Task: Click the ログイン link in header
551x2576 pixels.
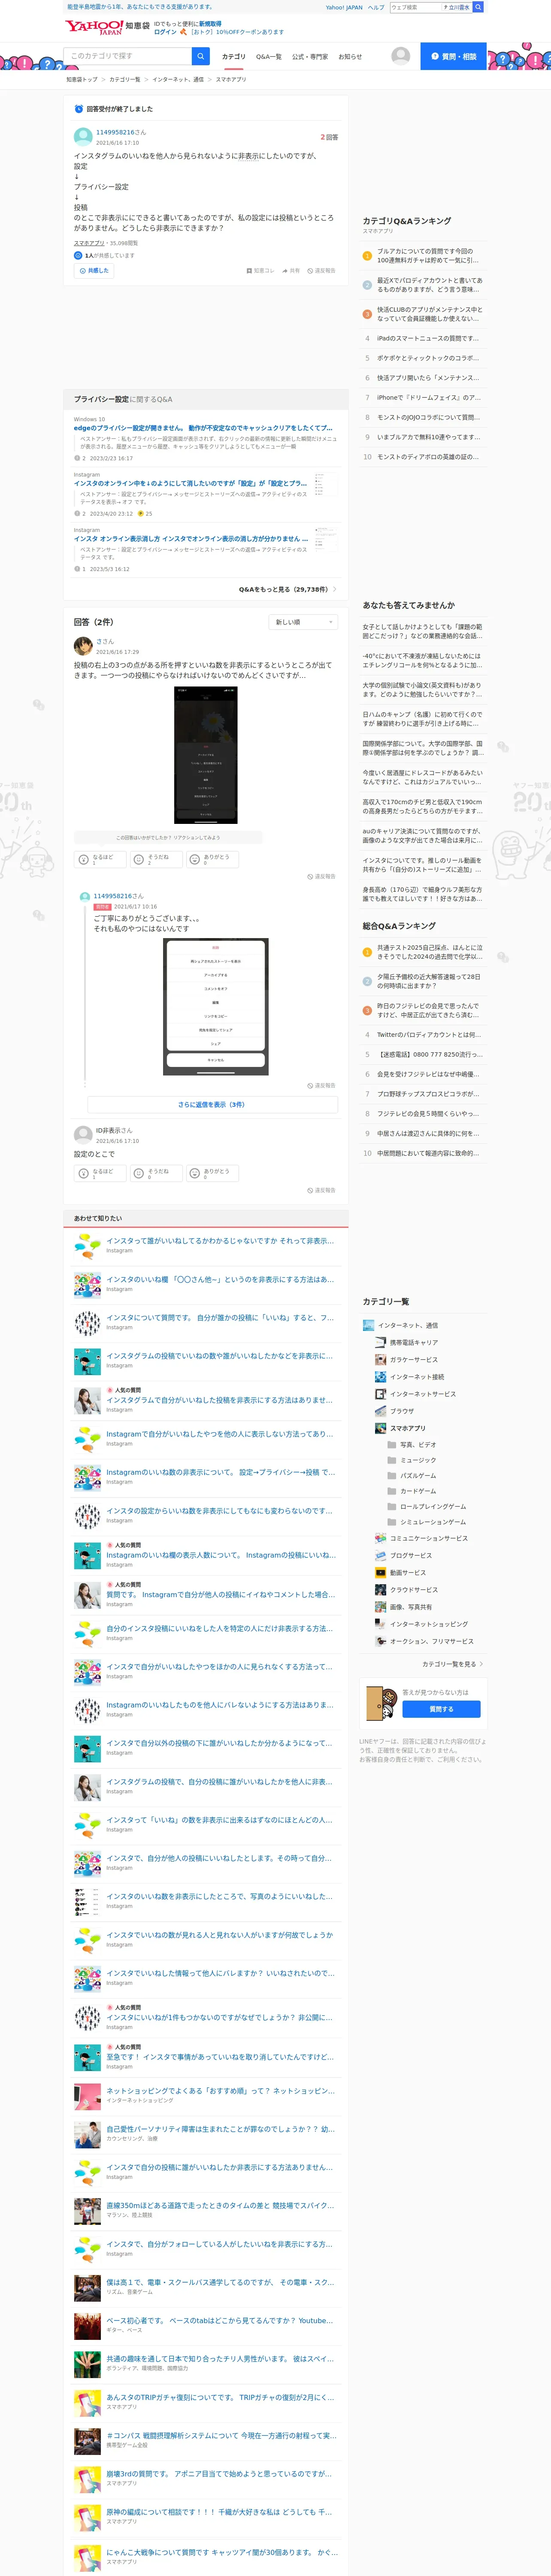Action: pos(165,32)
